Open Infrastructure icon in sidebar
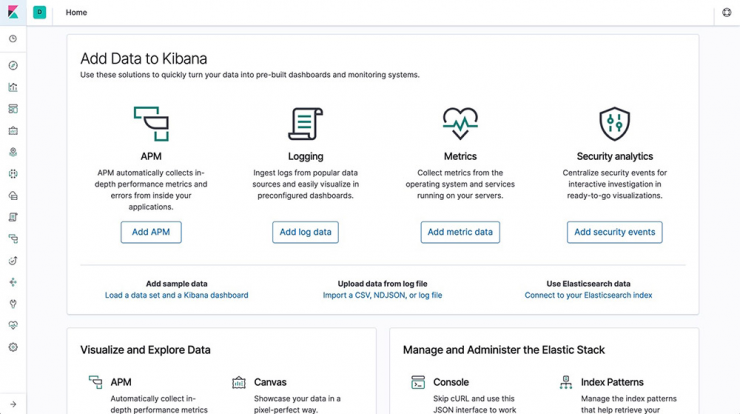The width and height of the screenshot is (740, 414). pos(13,195)
